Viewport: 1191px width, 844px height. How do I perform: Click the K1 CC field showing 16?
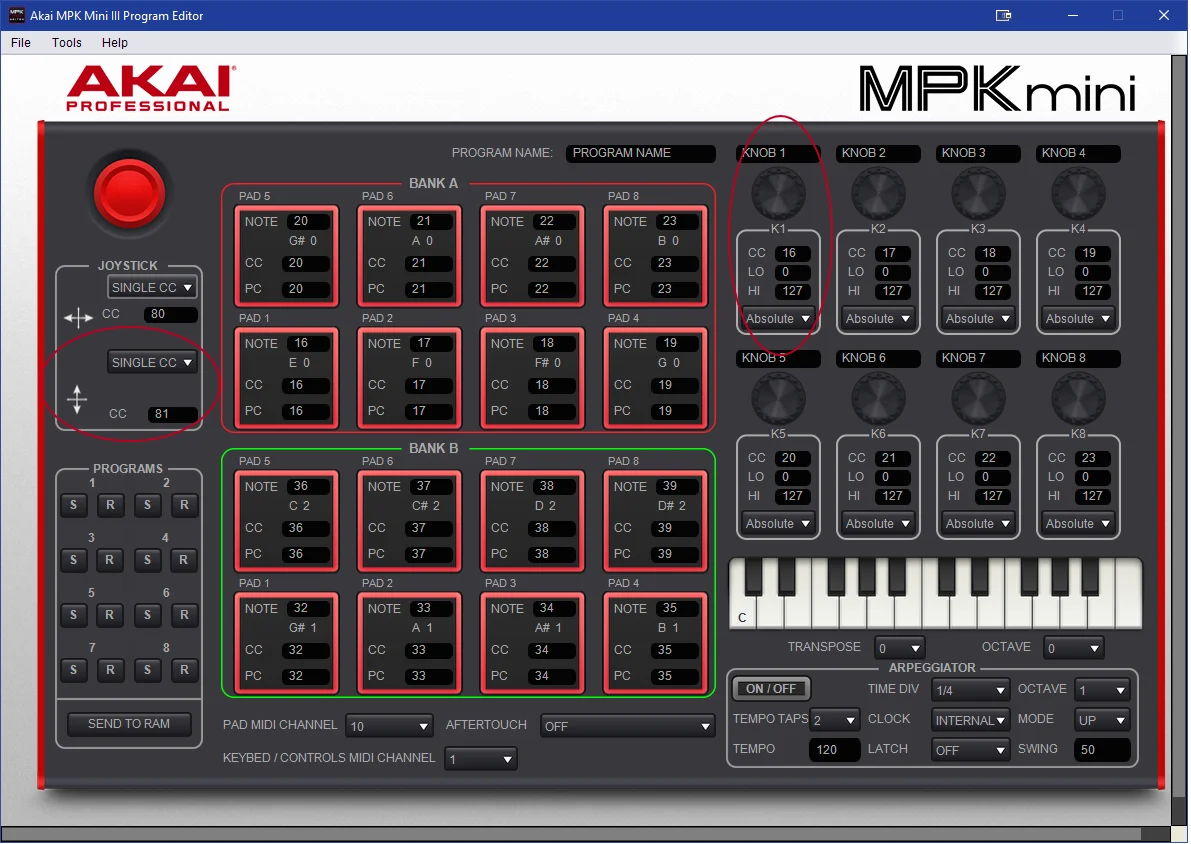point(794,254)
